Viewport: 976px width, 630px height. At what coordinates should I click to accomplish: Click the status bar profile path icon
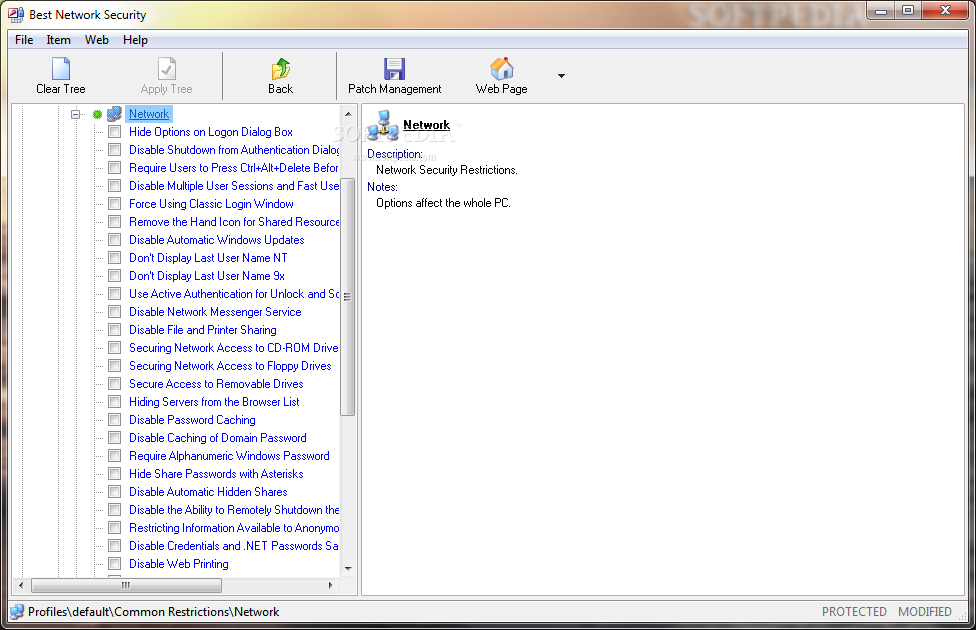pyautogui.click(x=17, y=612)
